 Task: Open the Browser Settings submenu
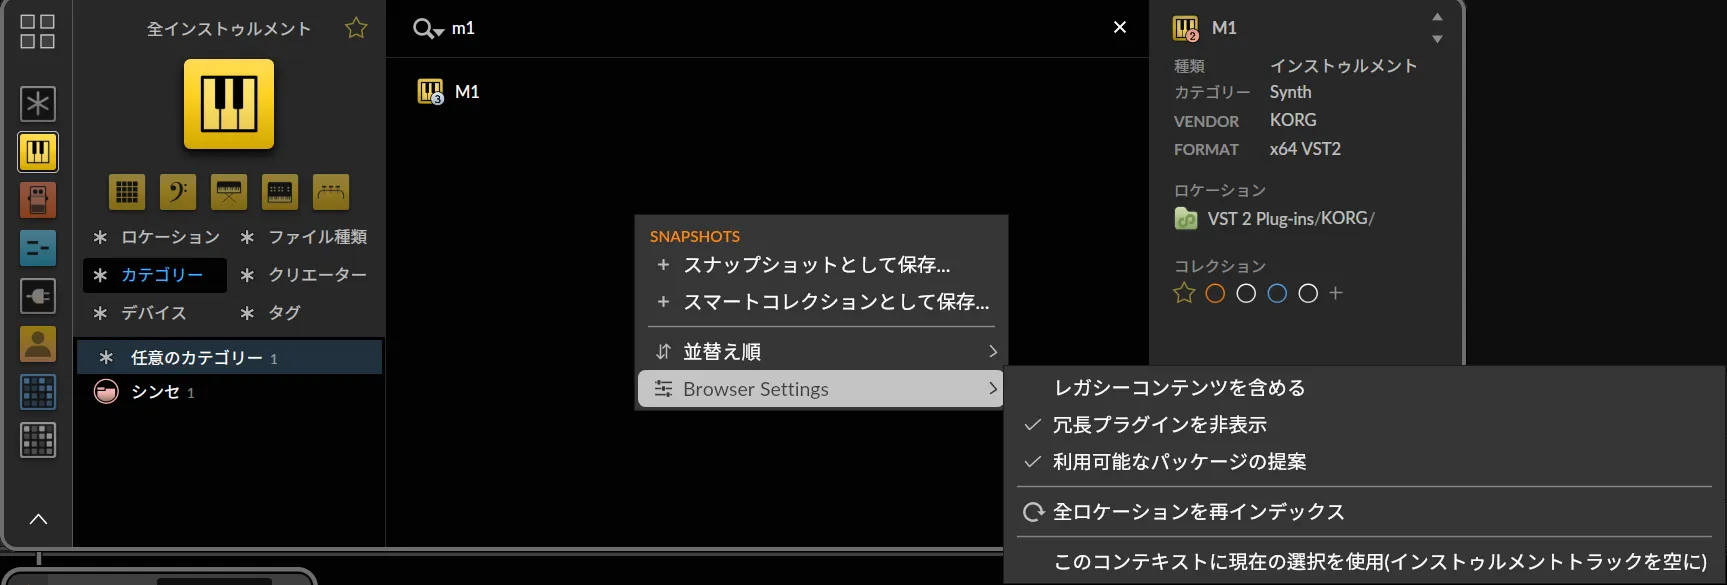[821, 389]
